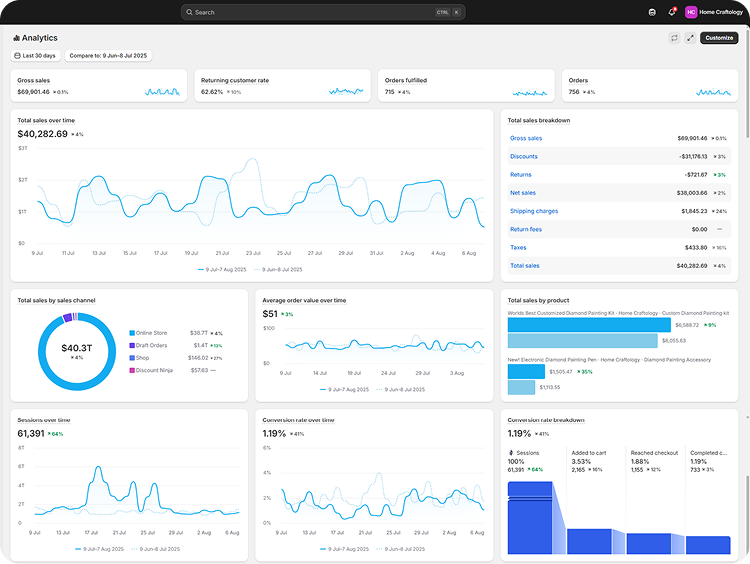
Task: Toggle the 9 Jun–8 Jul 2025 legend in the Conversion rate chart
Action: [401, 549]
